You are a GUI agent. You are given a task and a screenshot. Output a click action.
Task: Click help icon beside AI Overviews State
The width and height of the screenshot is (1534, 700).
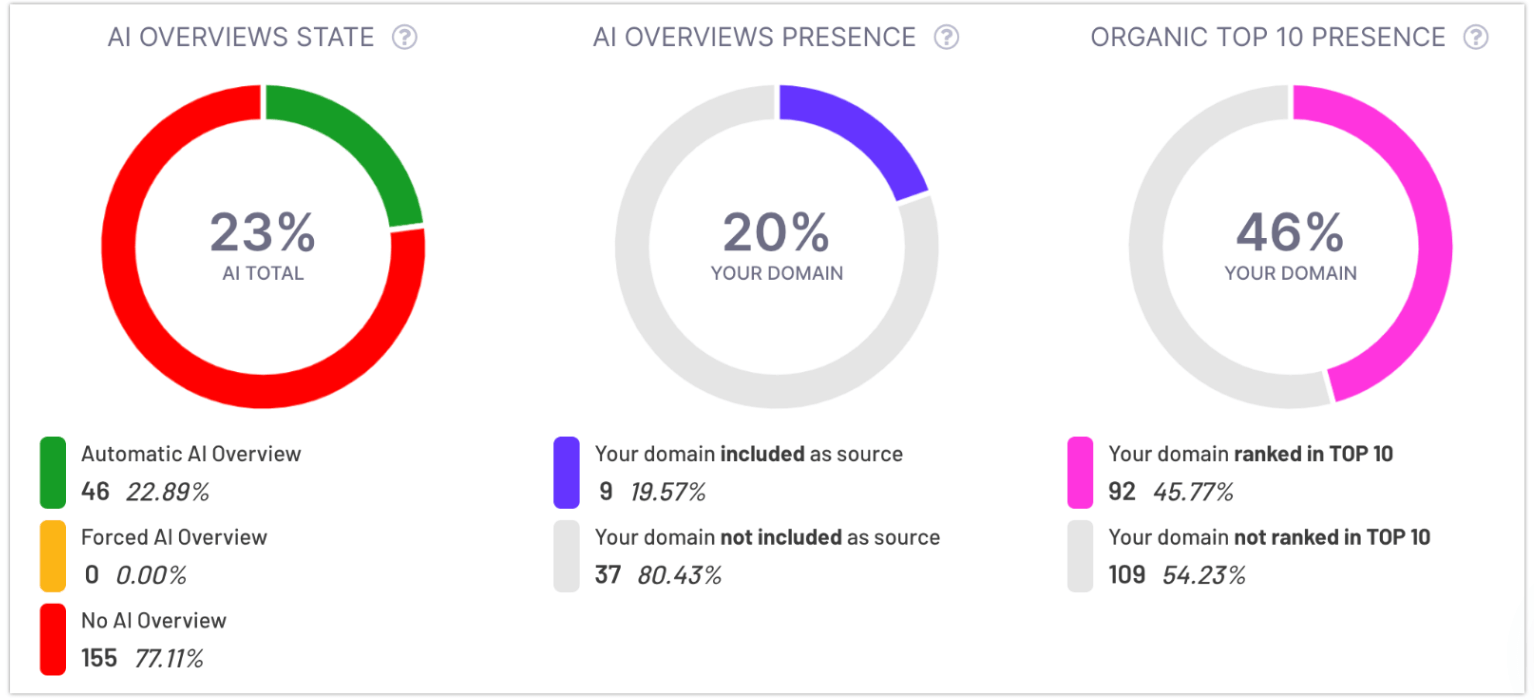coord(404,38)
